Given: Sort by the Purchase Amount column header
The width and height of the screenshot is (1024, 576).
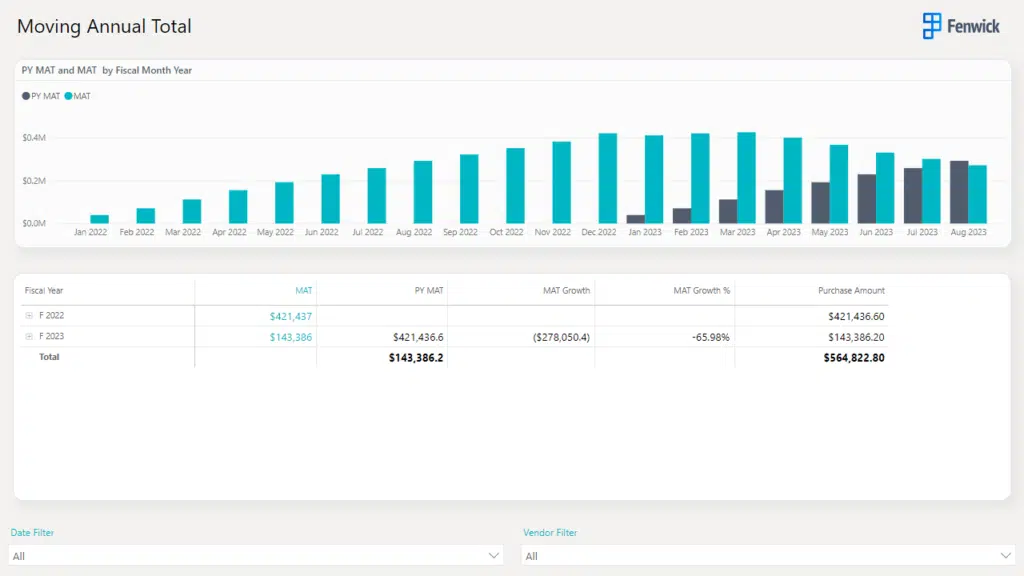Looking at the screenshot, I should coord(851,291).
